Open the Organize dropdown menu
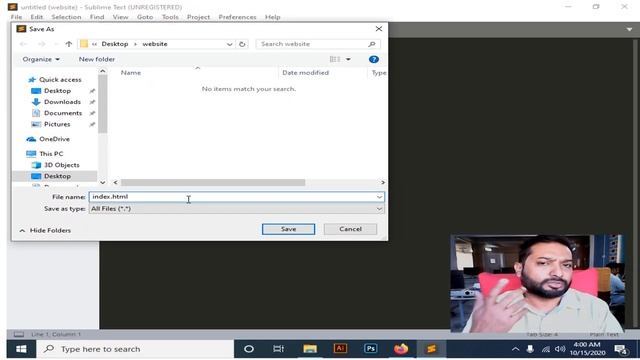 point(41,59)
